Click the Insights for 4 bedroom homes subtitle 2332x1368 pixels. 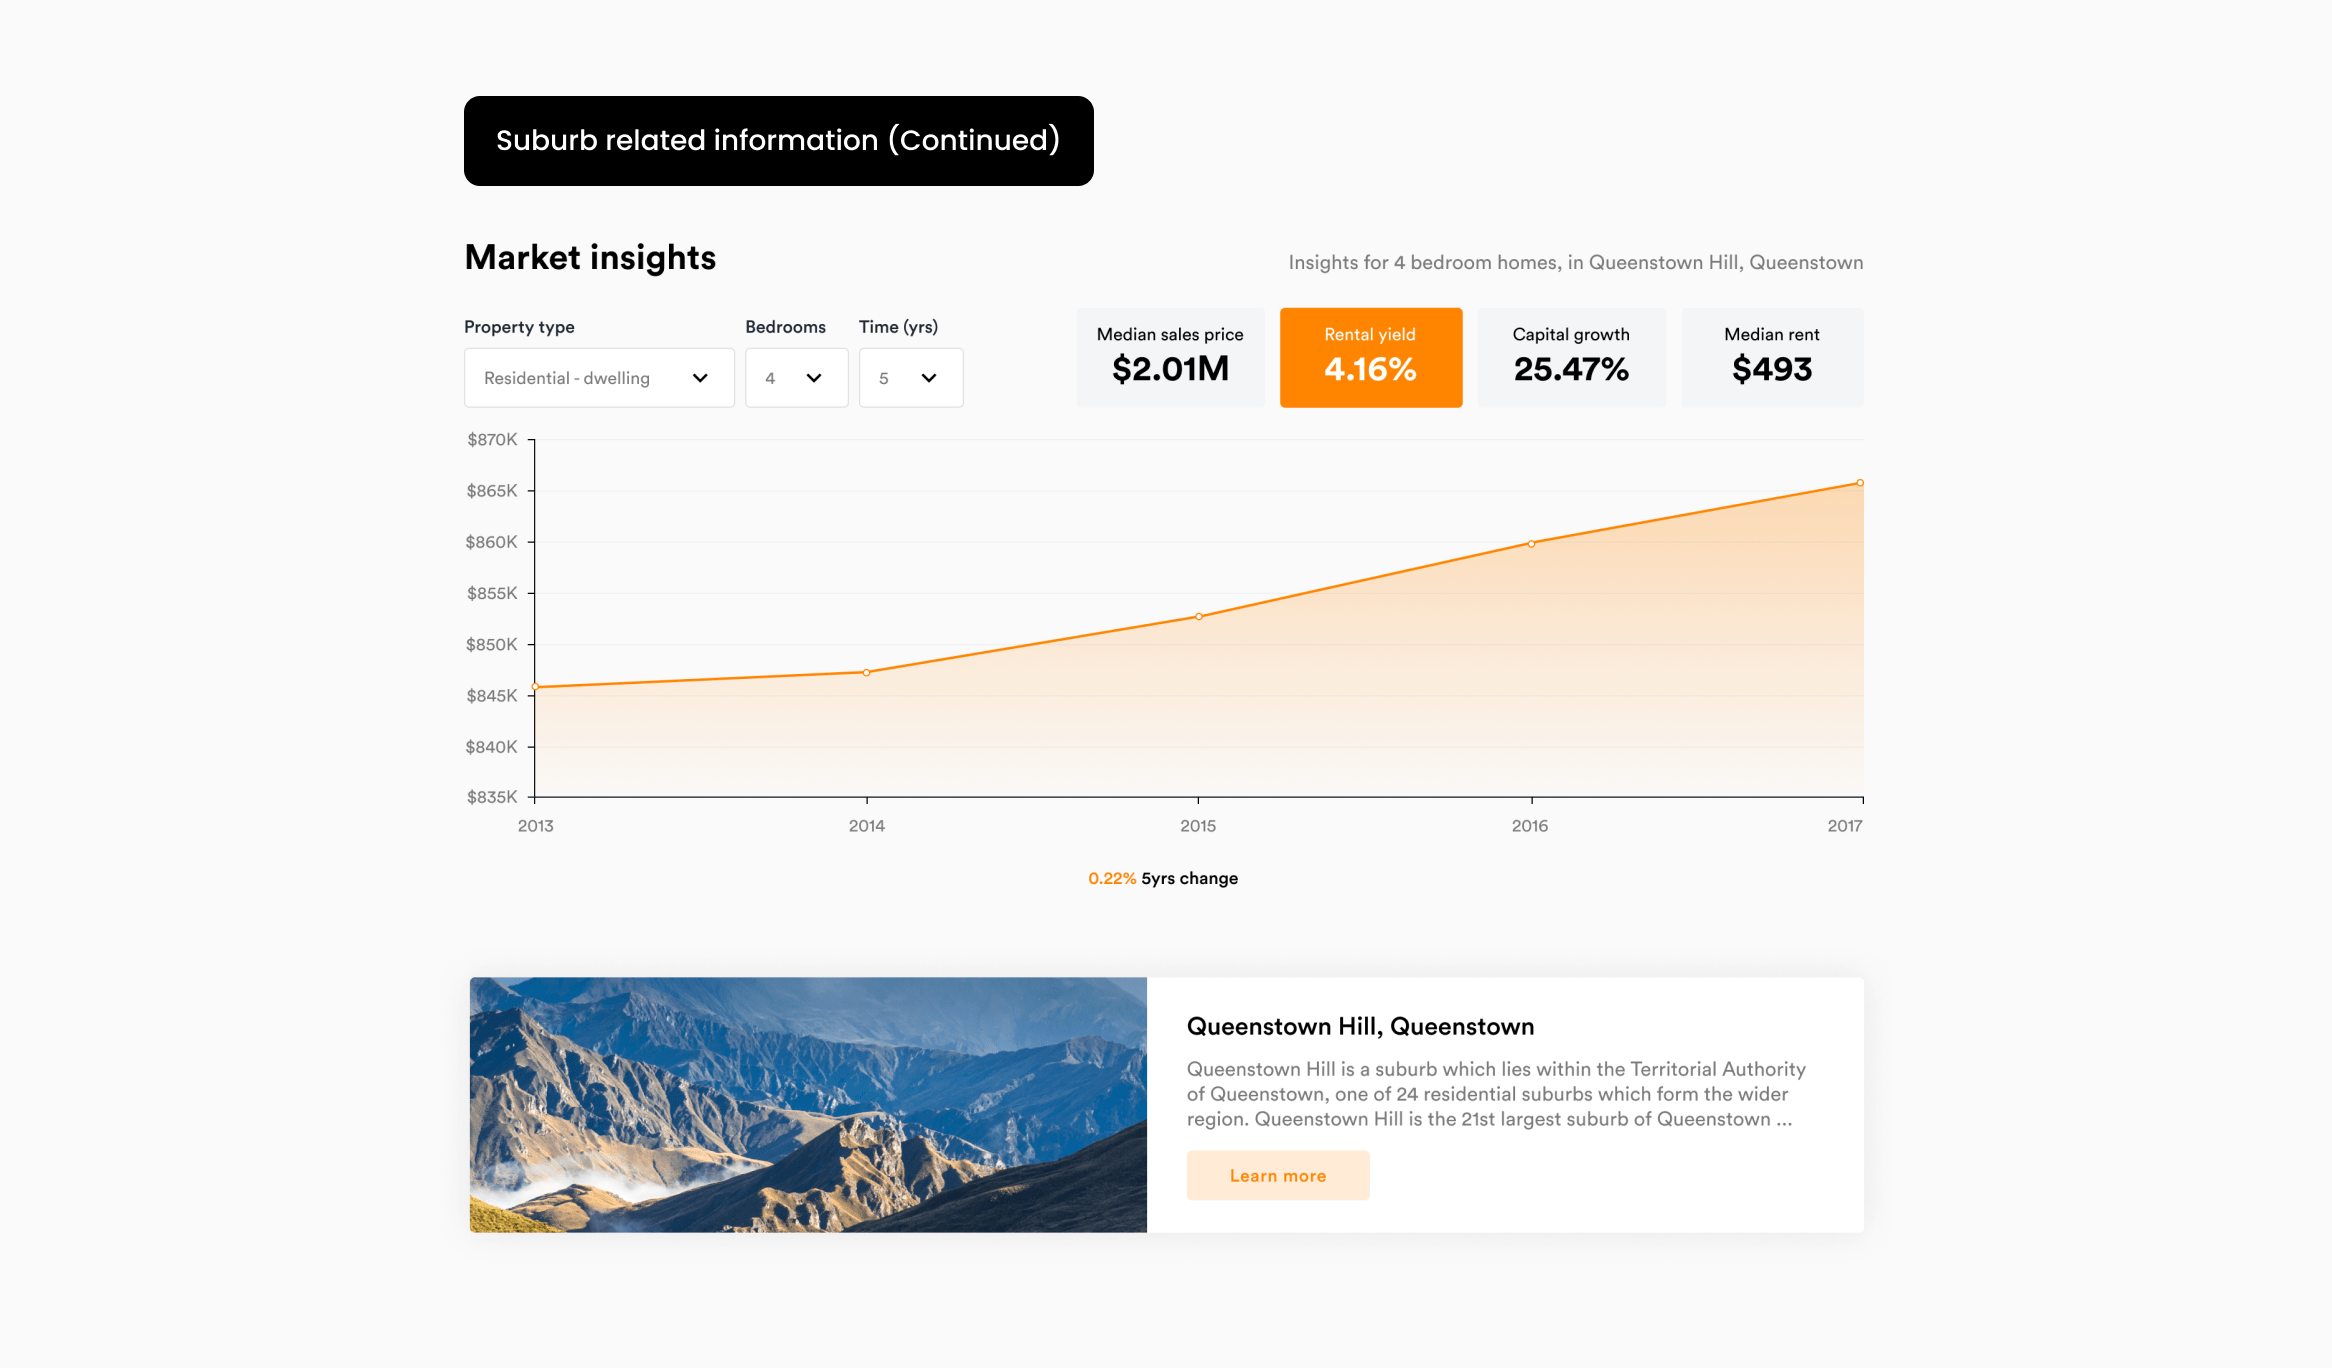click(x=1576, y=263)
